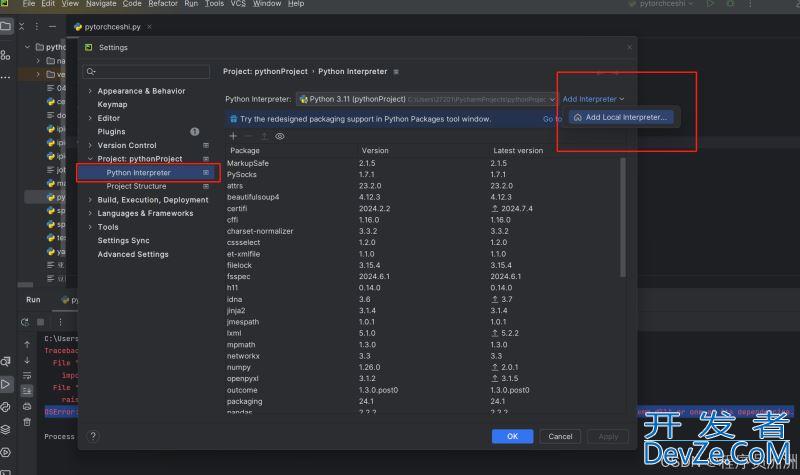Expand the Tools settings group
This screenshot has height=475, width=800.
coord(90,227)
